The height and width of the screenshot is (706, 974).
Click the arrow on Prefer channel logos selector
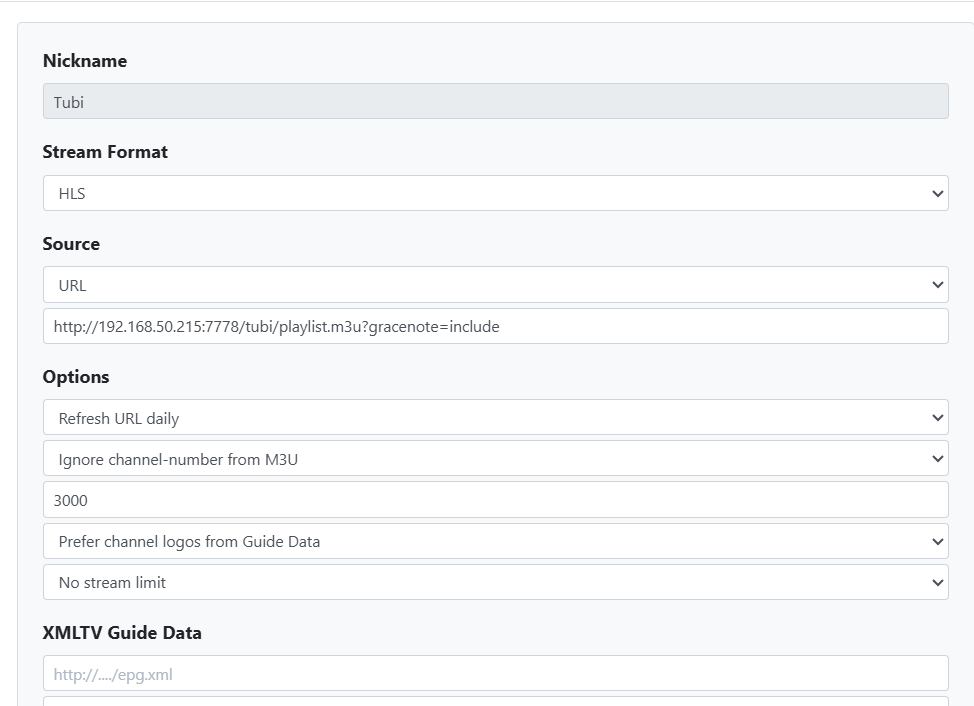(937, 541)
